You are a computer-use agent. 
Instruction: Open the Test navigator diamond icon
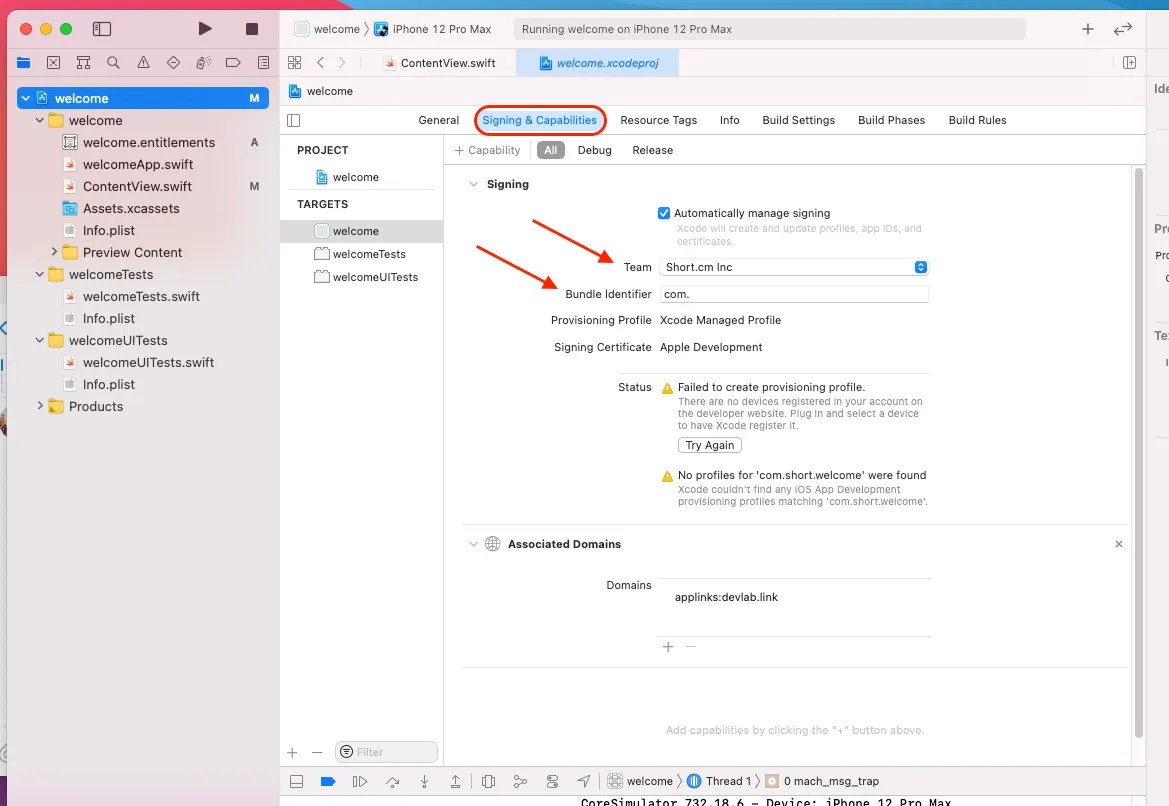[x=173, y=63]
